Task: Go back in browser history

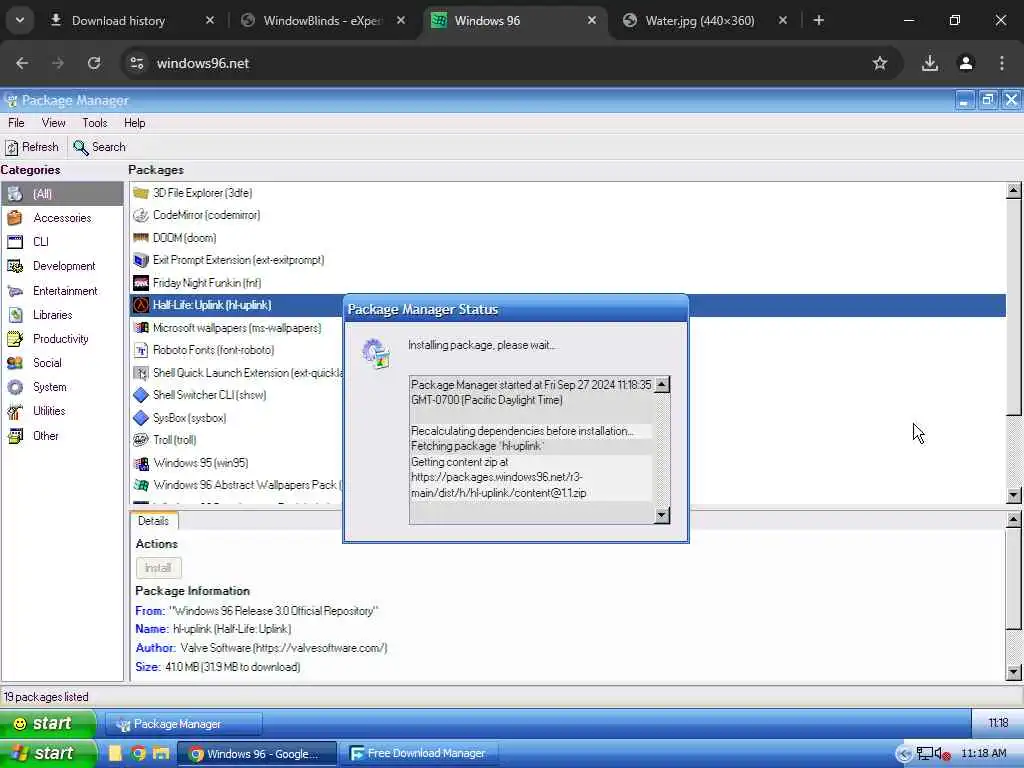Action: 22,63
